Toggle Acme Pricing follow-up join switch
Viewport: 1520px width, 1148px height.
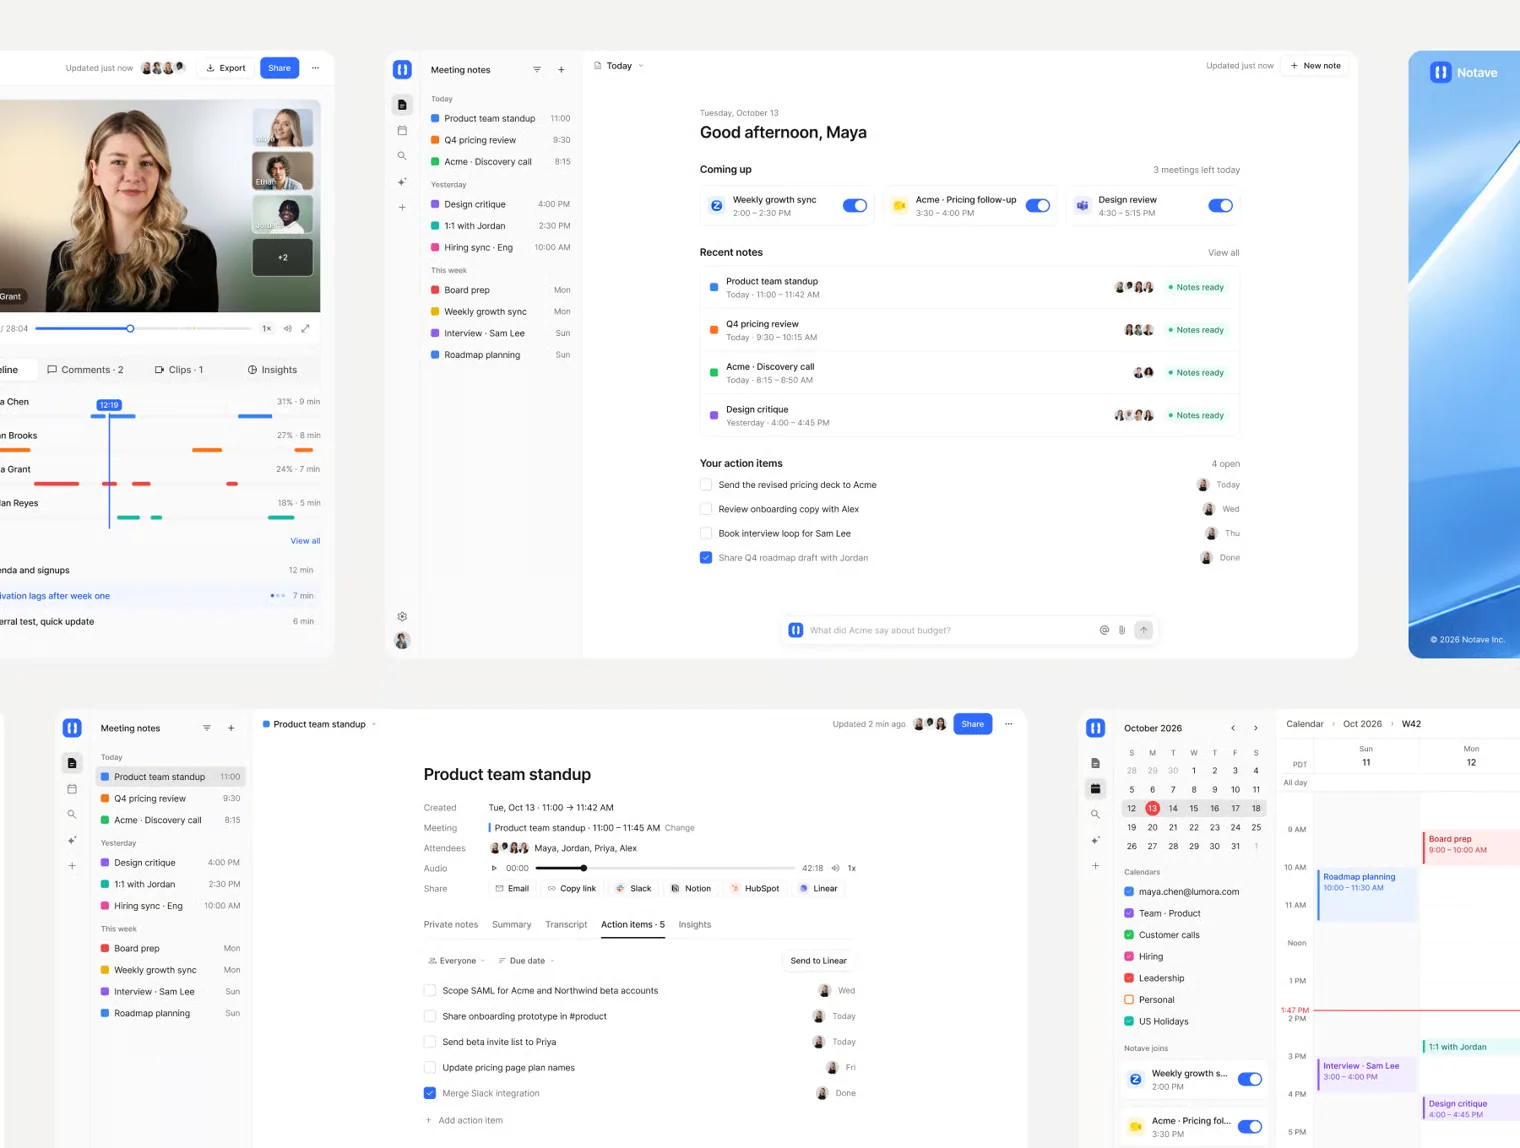click(1038, 206)
